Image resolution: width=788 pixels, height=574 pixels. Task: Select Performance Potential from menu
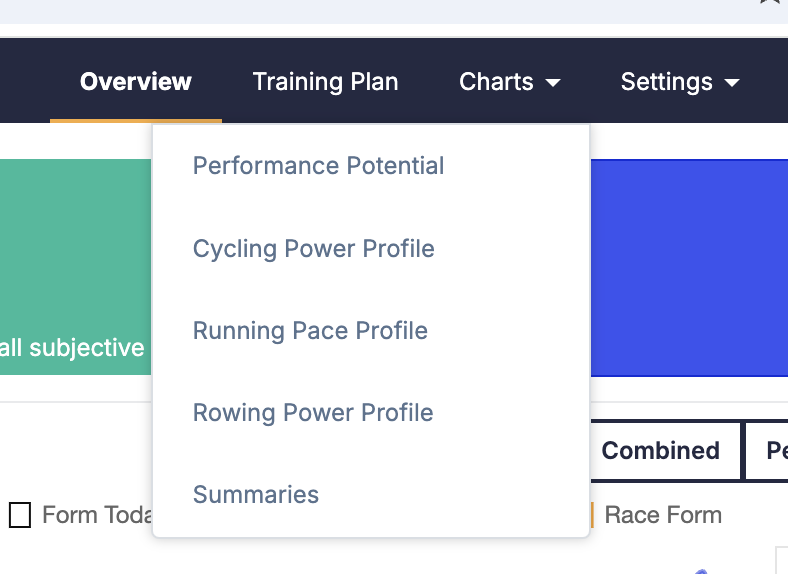point(319,165)
